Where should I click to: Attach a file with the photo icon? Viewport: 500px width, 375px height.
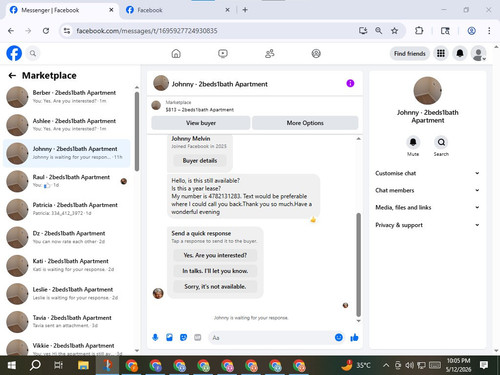(x=169, y=338)
